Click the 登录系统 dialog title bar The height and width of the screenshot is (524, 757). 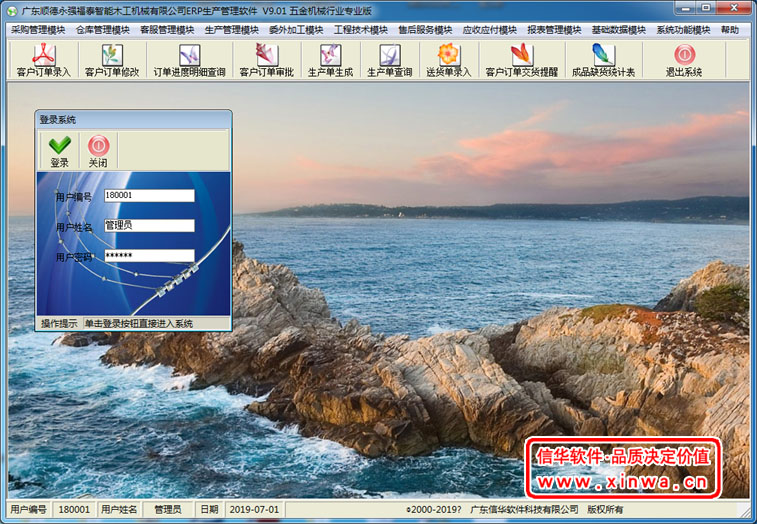(133, 120)
